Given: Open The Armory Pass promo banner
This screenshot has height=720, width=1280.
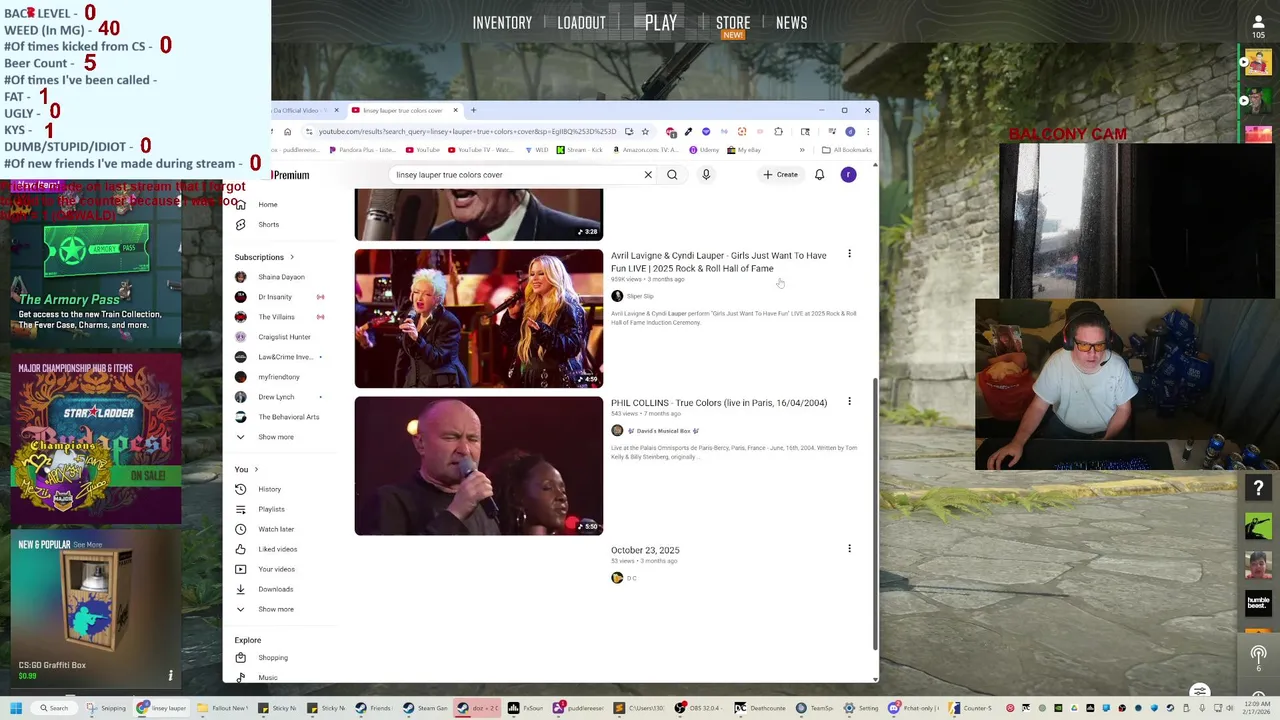Looking at the screenshot, I should coord(96,283).
